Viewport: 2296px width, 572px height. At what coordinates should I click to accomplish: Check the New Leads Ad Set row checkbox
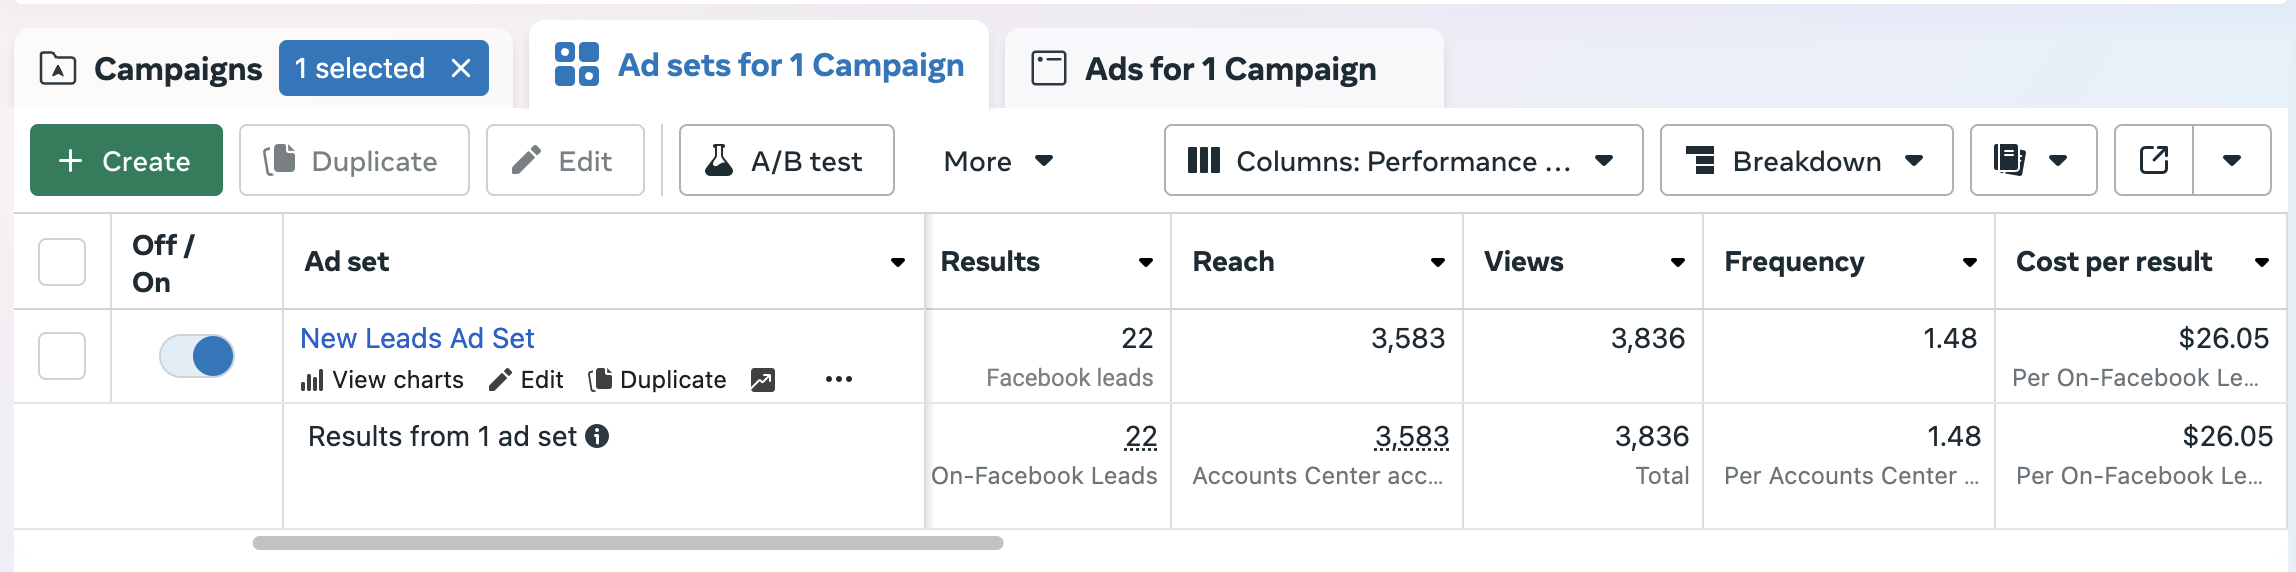[x=62, y=356]
